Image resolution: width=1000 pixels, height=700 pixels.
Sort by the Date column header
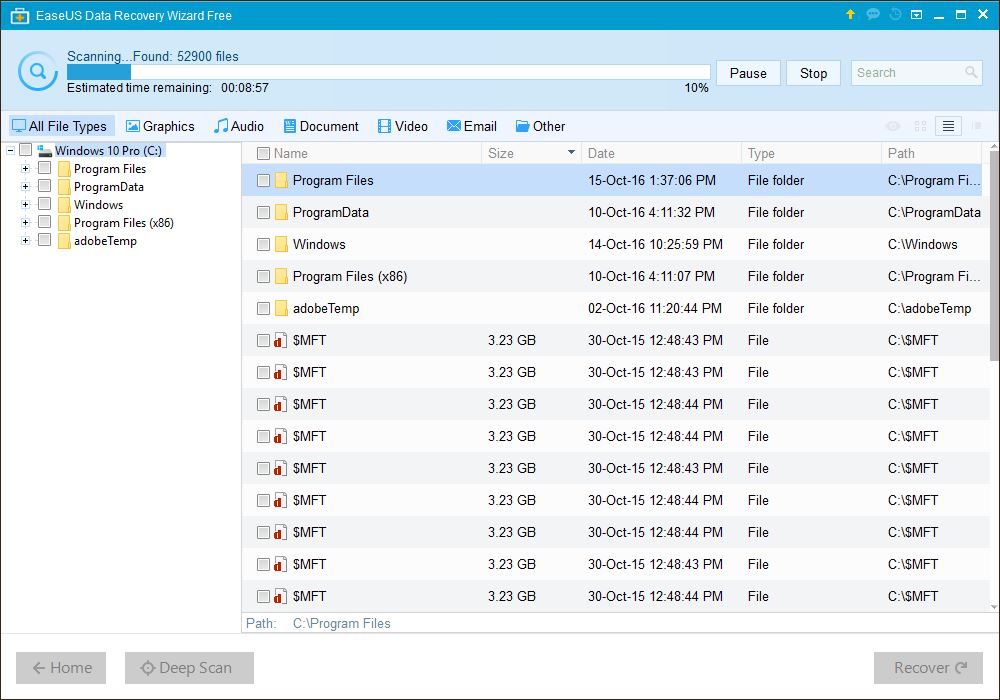[661, 153]
